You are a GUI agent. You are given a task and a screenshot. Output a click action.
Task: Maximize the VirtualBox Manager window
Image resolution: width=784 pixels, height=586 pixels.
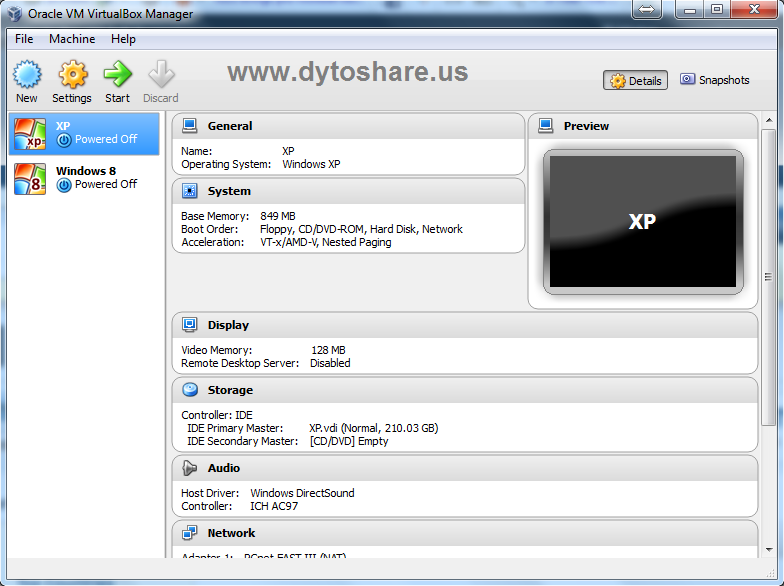pos(717,10)
